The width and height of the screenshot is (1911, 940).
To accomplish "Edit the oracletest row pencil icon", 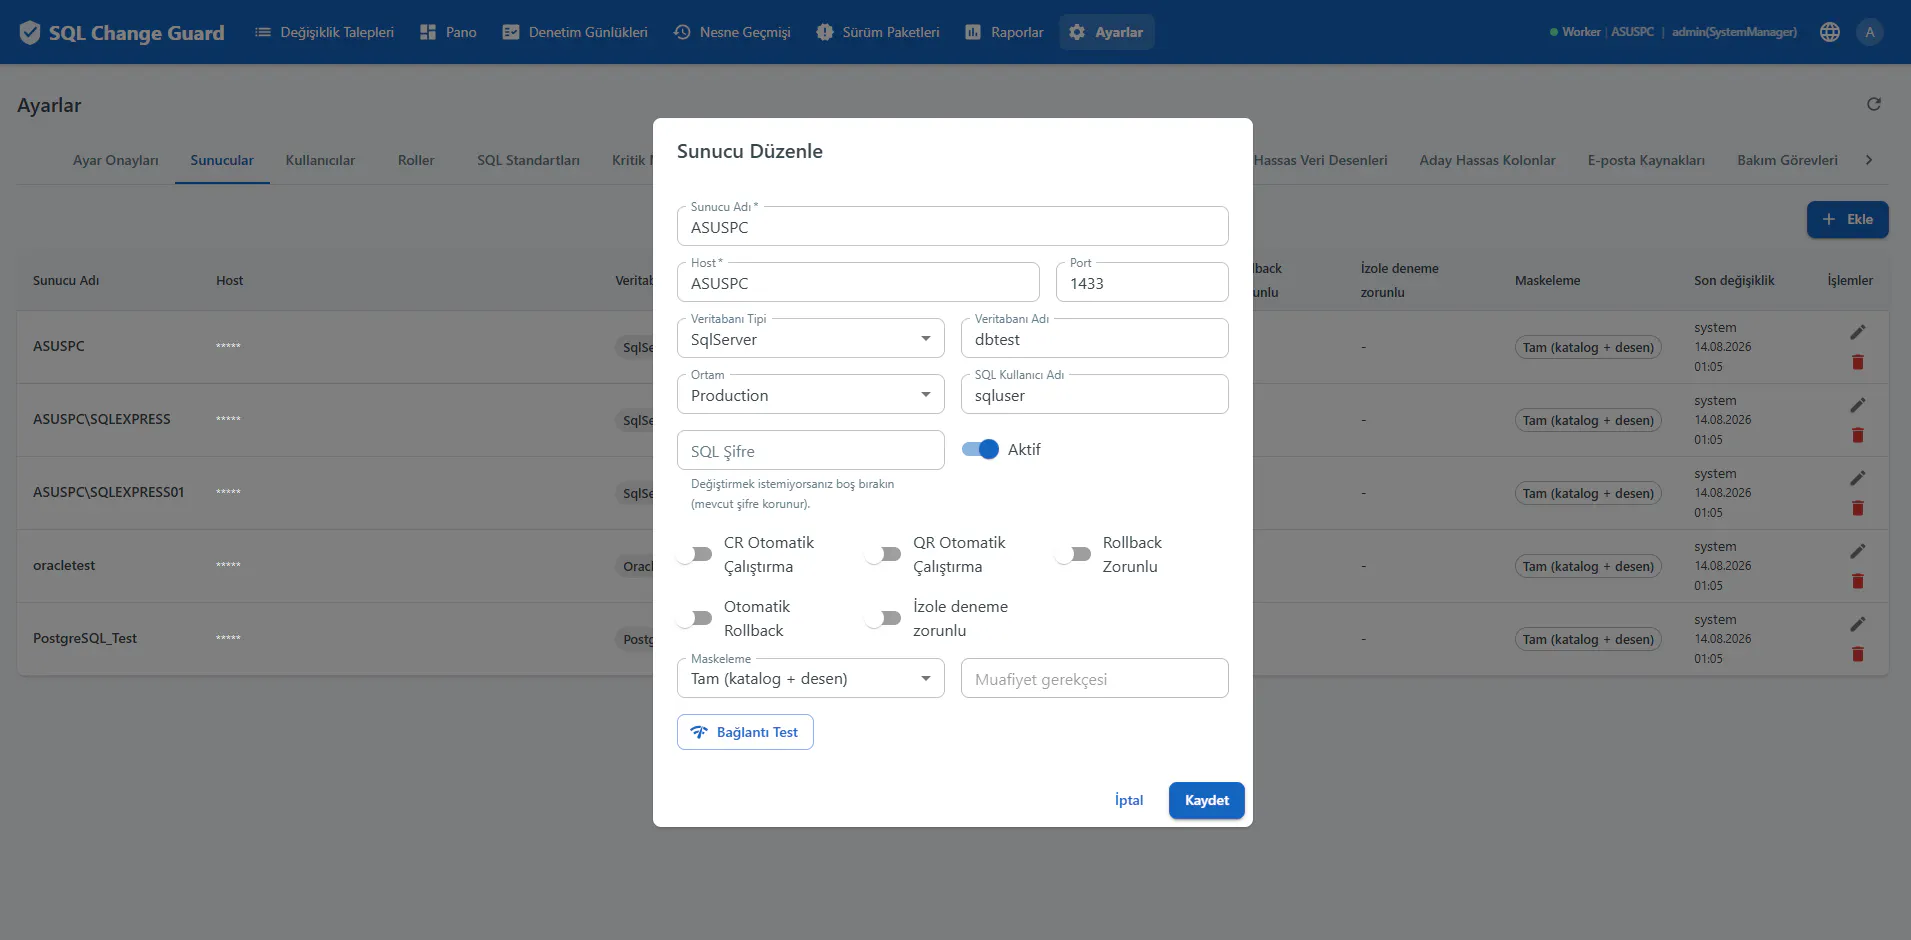I will pos(1858,551).
